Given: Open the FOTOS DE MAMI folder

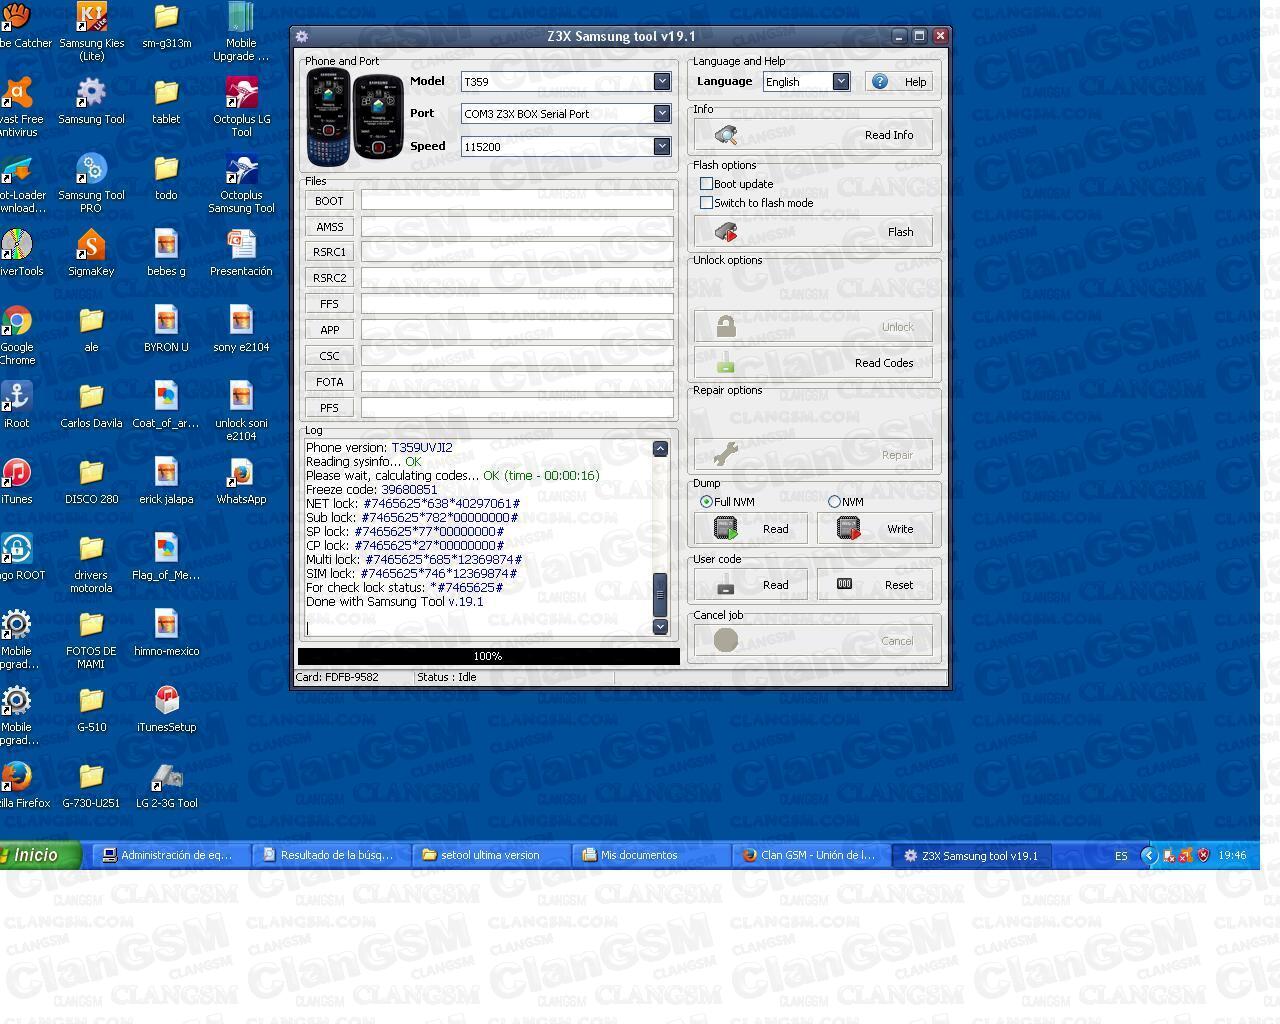Looking at the screenshot, I should click(x=91, y=638).
